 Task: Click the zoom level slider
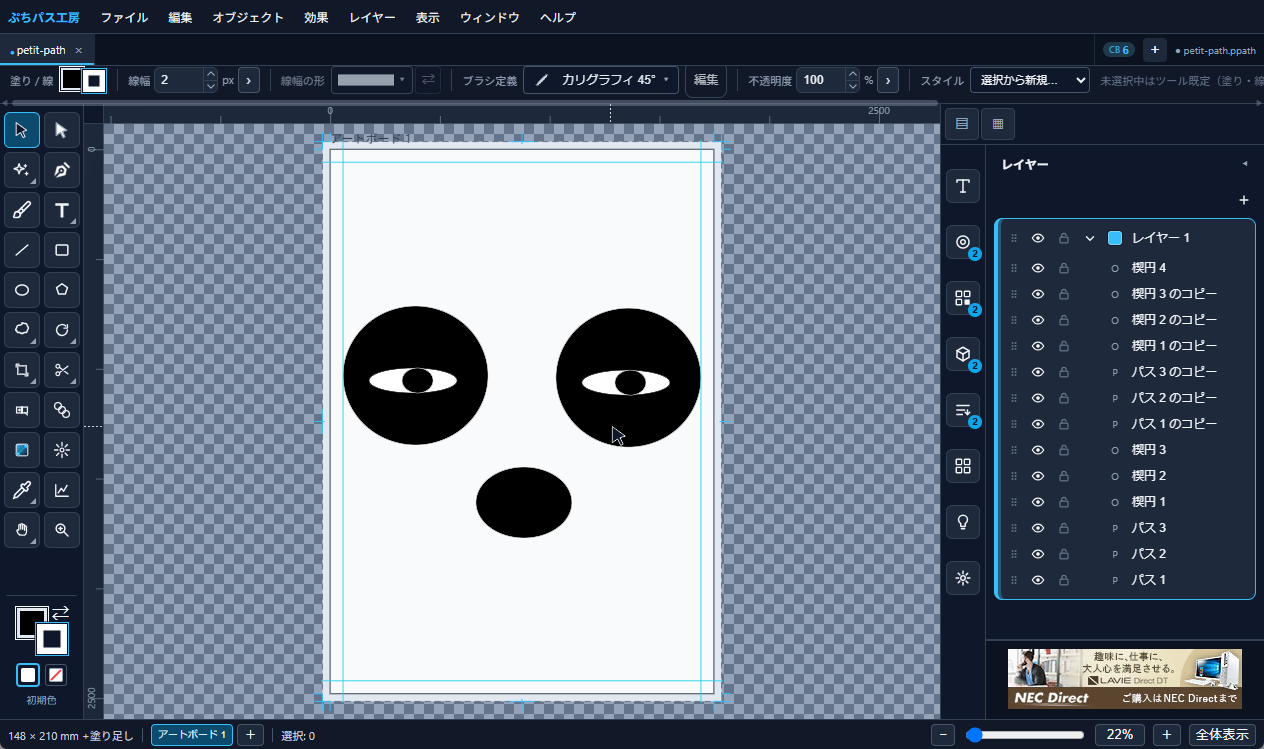click(1025, 735)
